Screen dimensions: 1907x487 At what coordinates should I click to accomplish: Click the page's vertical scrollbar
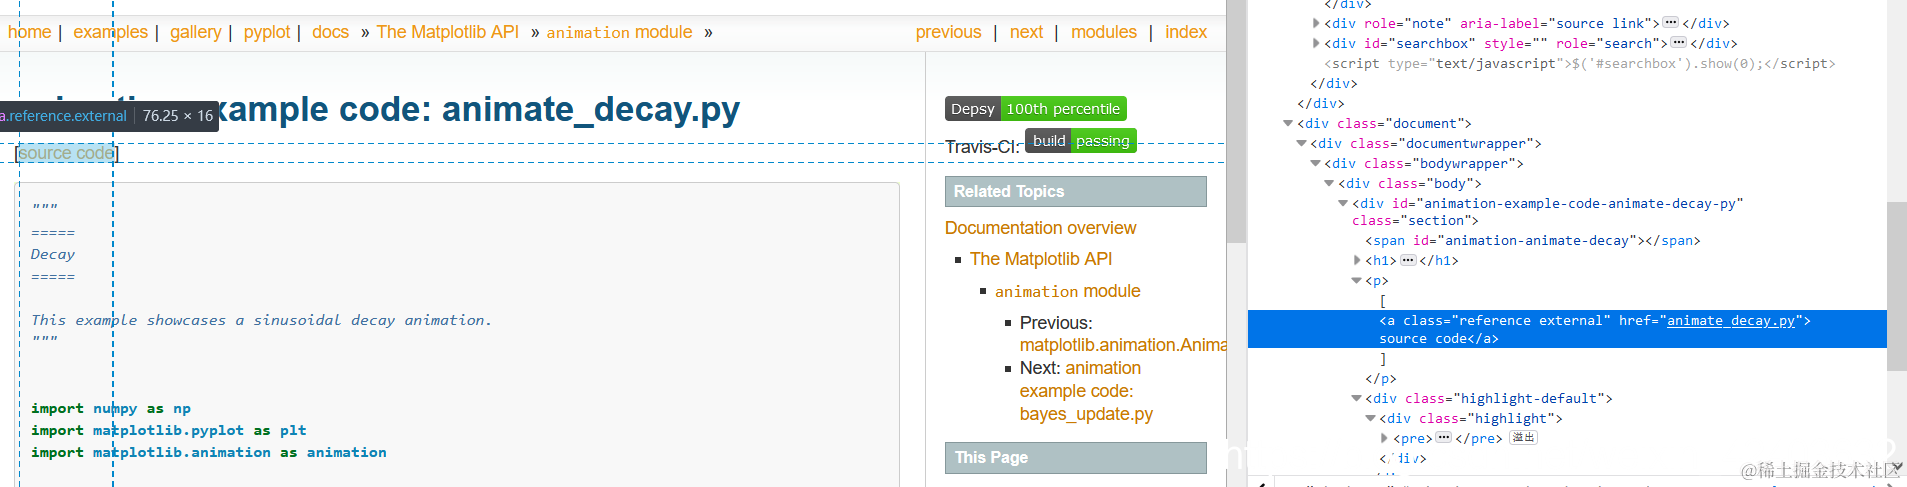[x=1236, y=121]
